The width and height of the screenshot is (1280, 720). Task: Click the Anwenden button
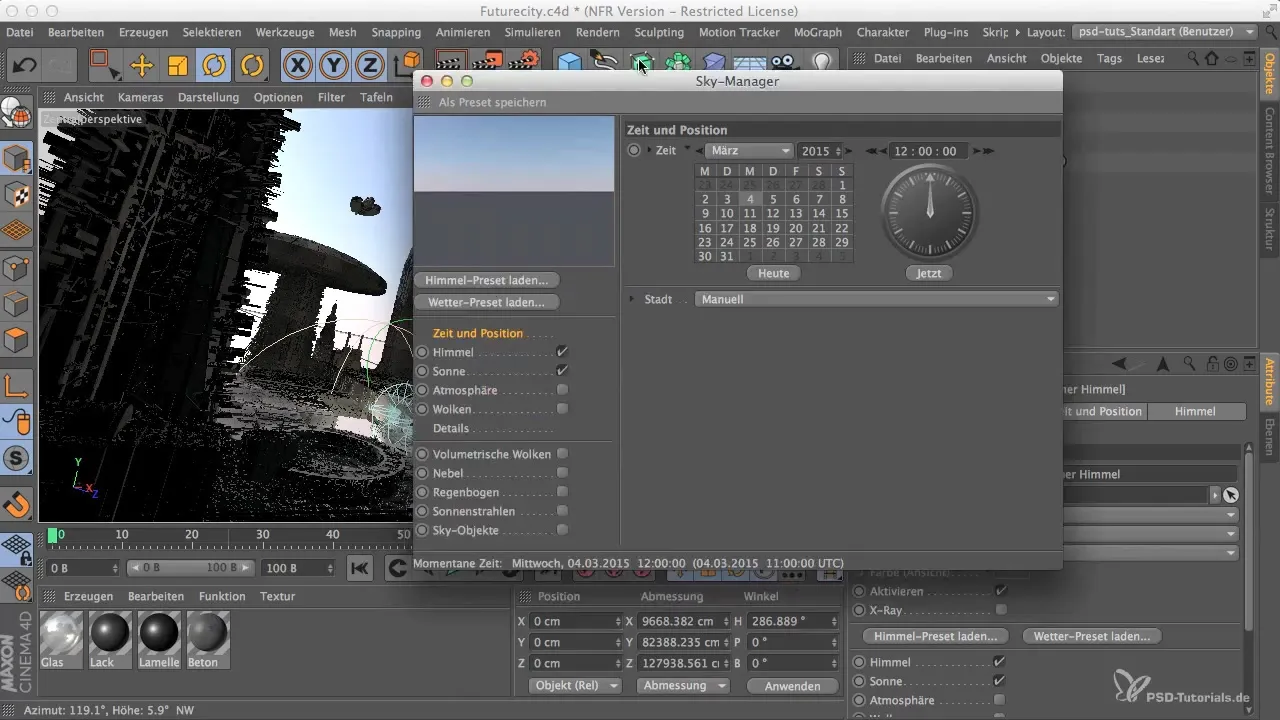792,686
